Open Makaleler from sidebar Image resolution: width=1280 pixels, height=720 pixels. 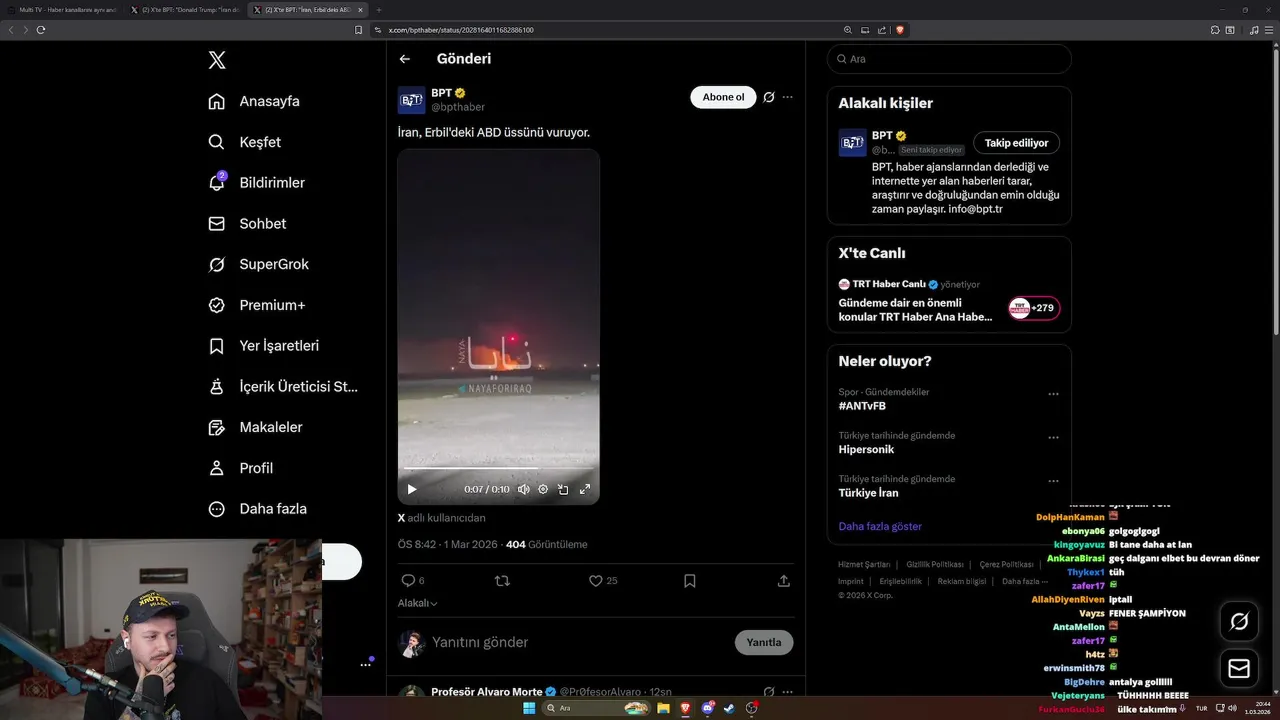click(x=255, y=427)
